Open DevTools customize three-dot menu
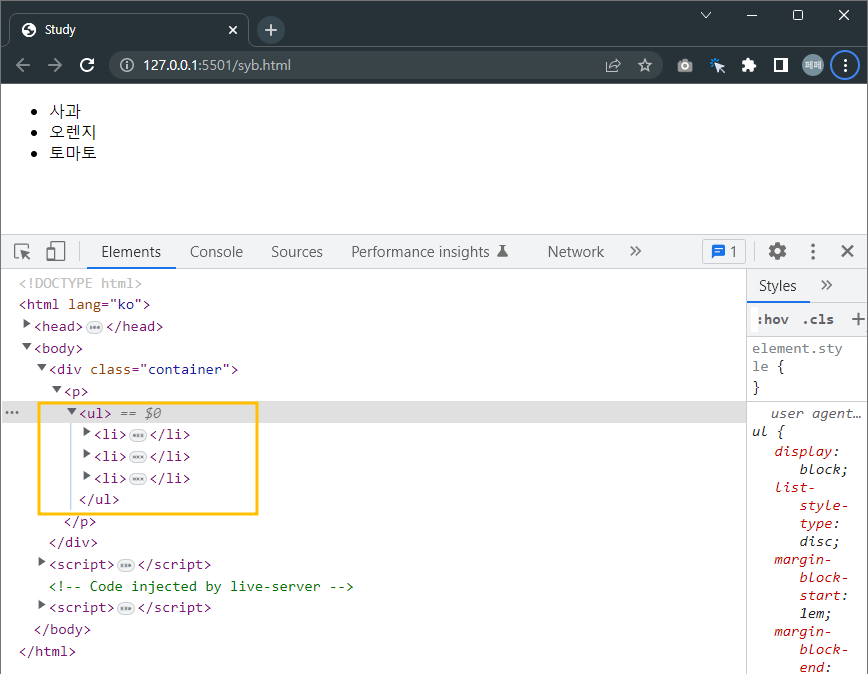Image resolution: width=868 pixels, height=674 pixels. [x=813, y=252]
